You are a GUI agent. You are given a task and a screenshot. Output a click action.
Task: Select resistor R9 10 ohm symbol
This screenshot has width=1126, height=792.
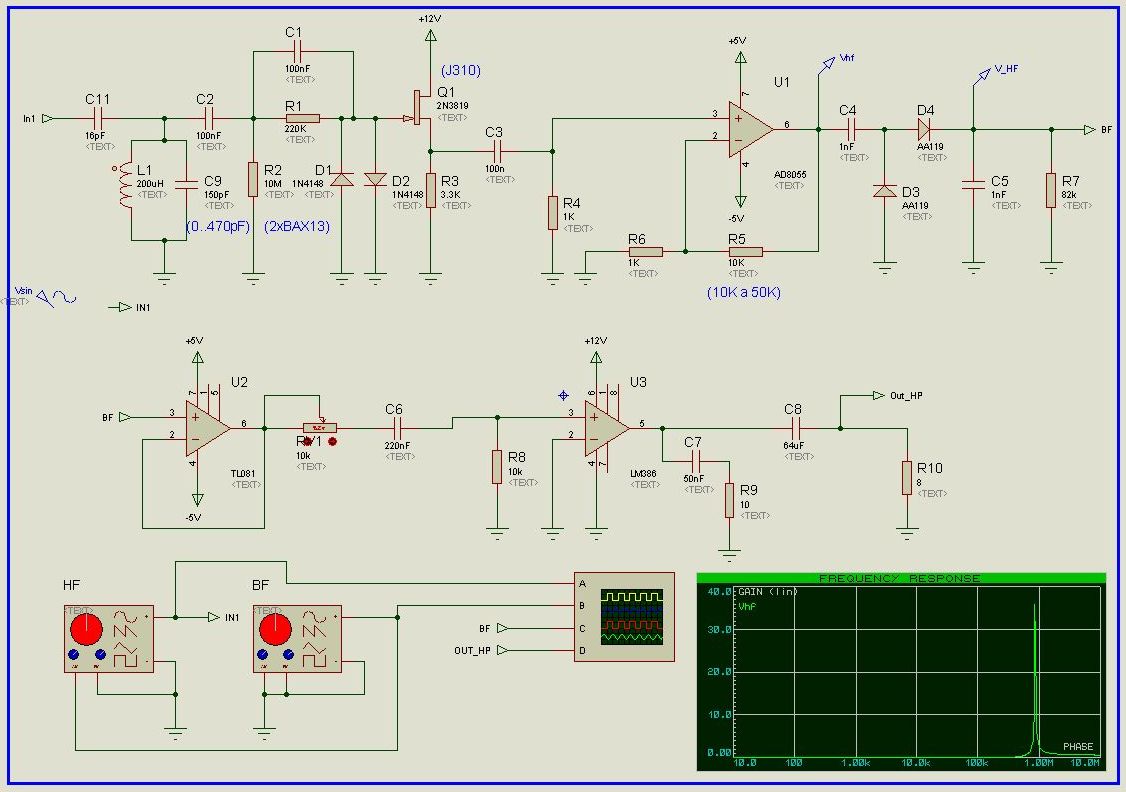tap(730, 500)
